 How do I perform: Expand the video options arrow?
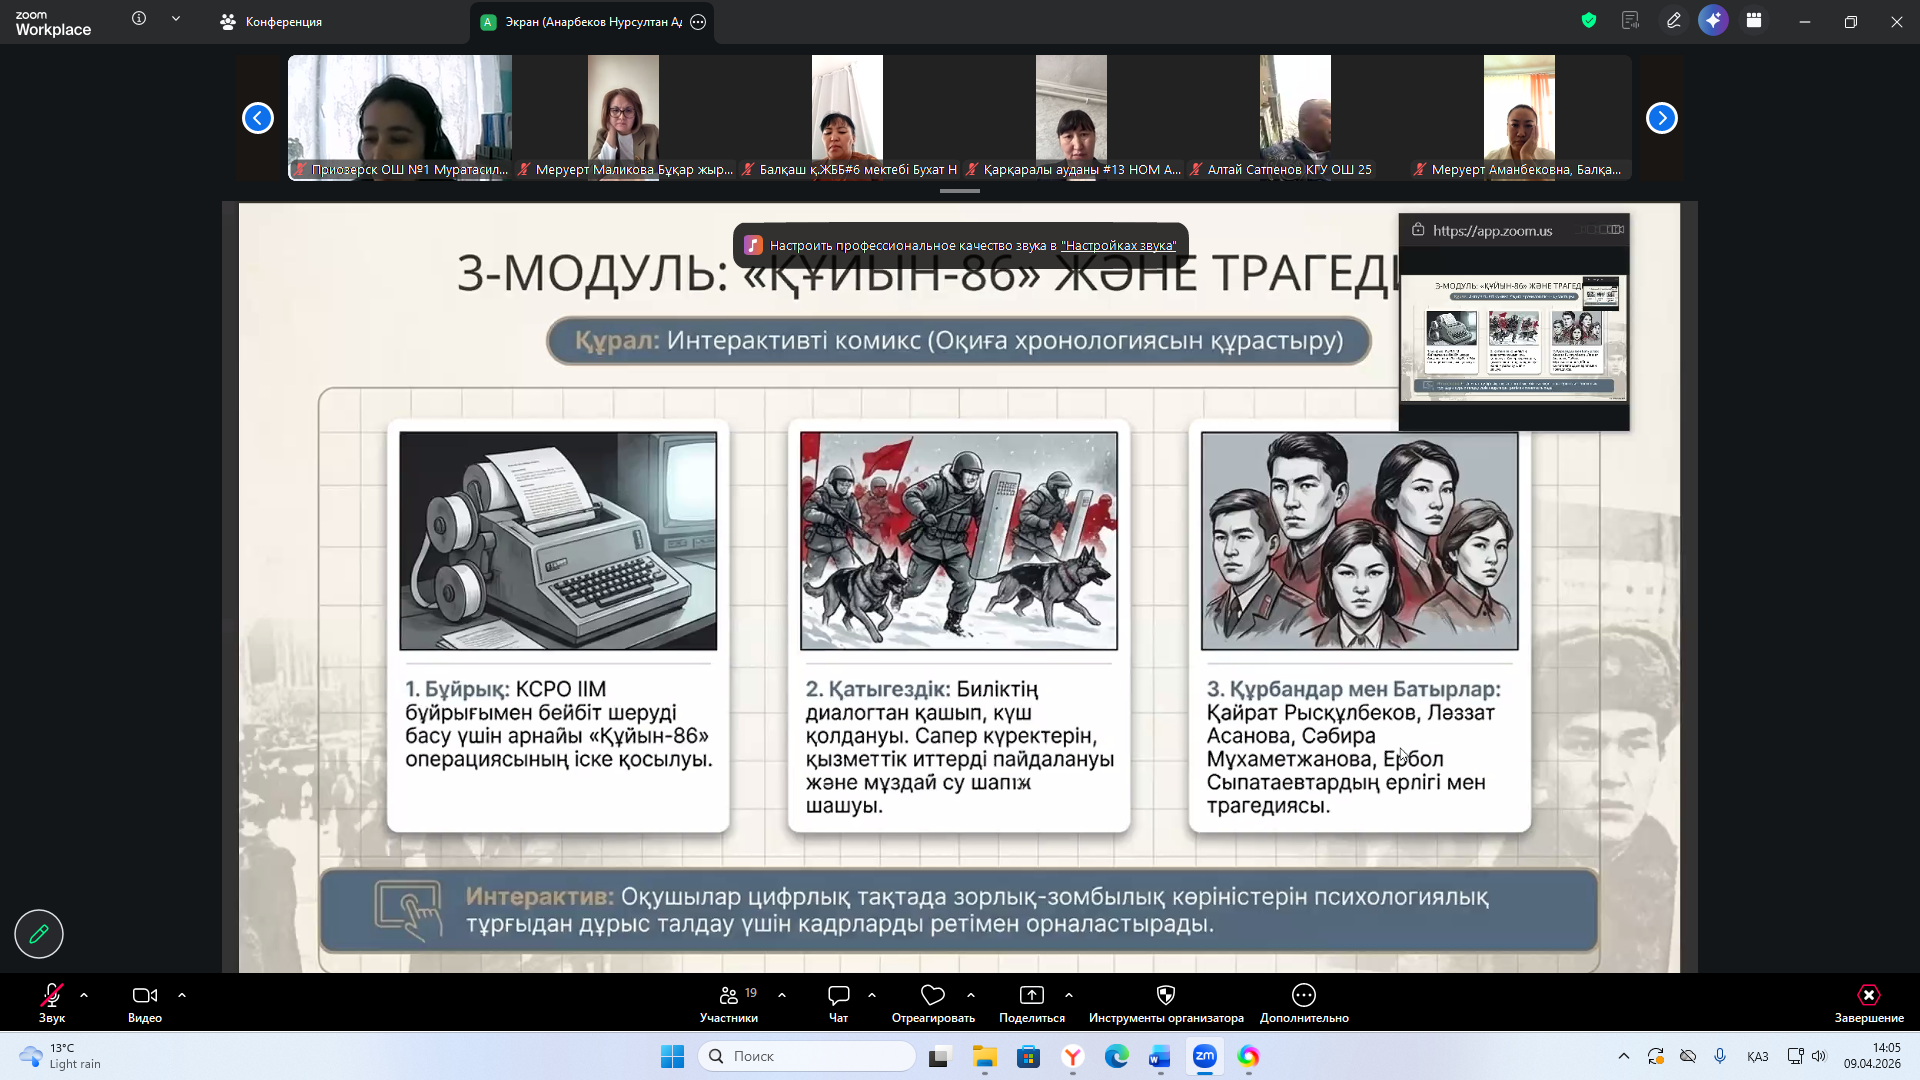click(182, 995)
